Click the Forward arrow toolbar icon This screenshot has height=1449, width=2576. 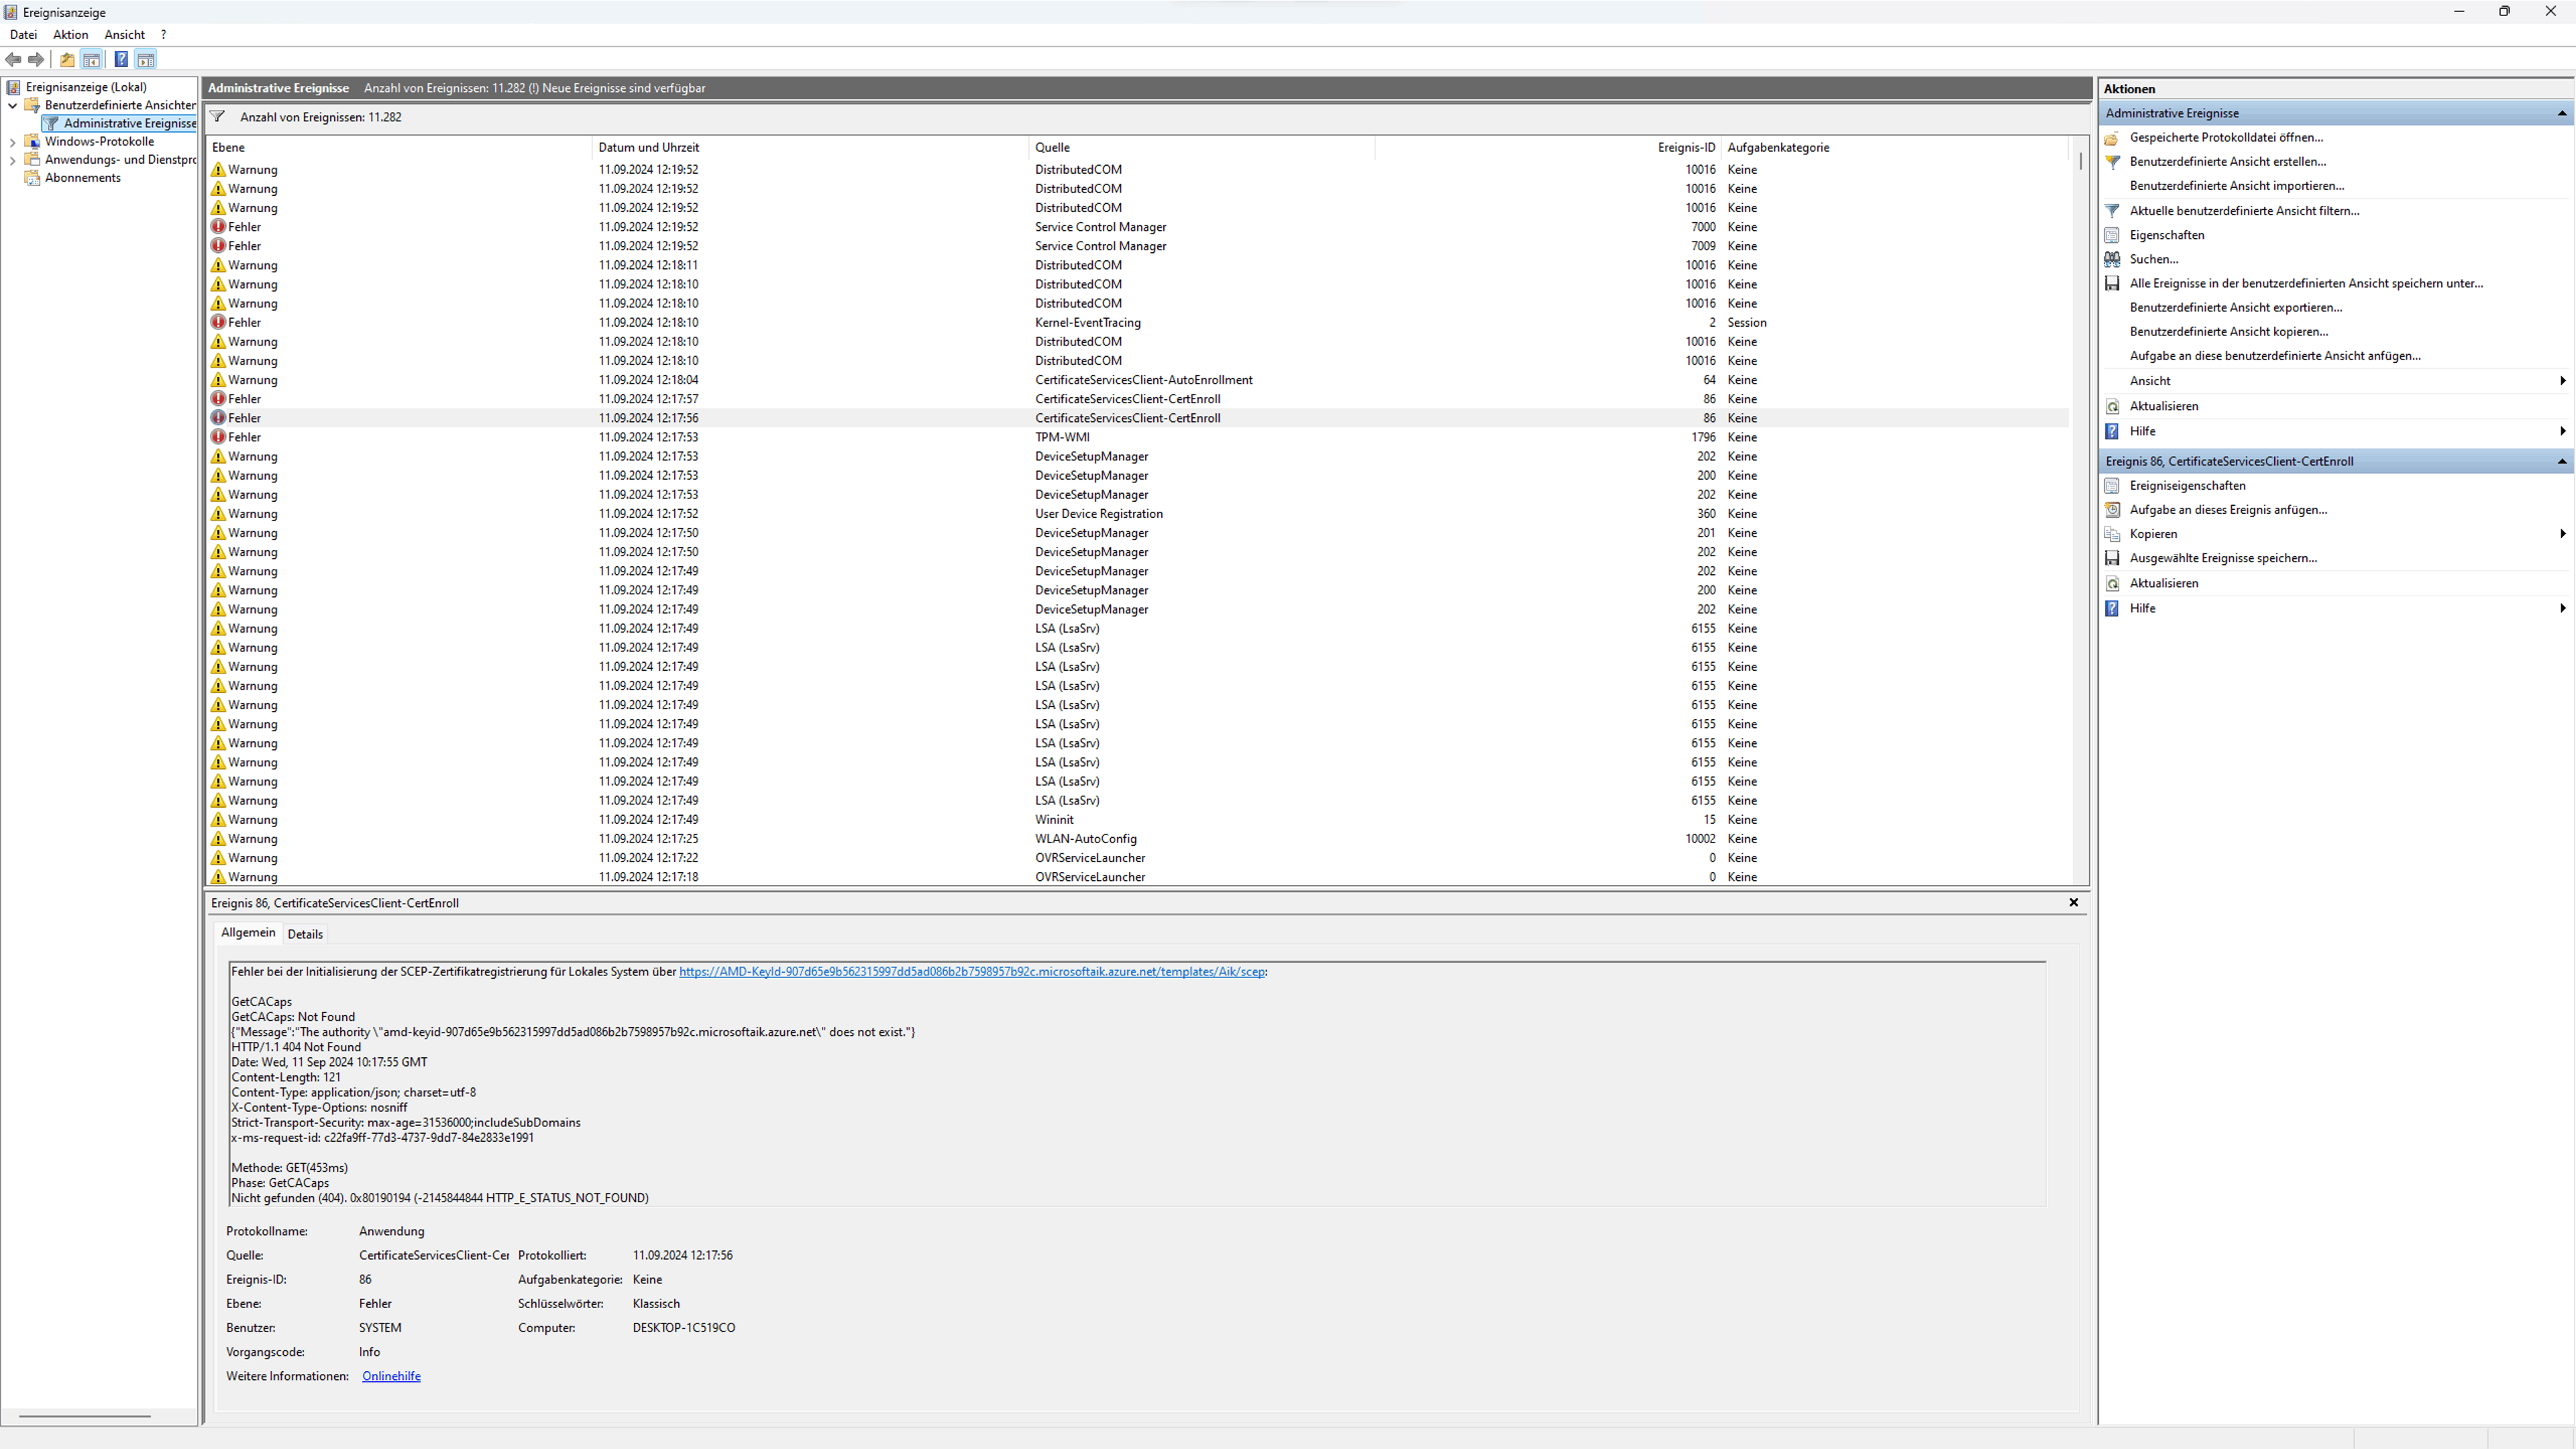point(36,60)
